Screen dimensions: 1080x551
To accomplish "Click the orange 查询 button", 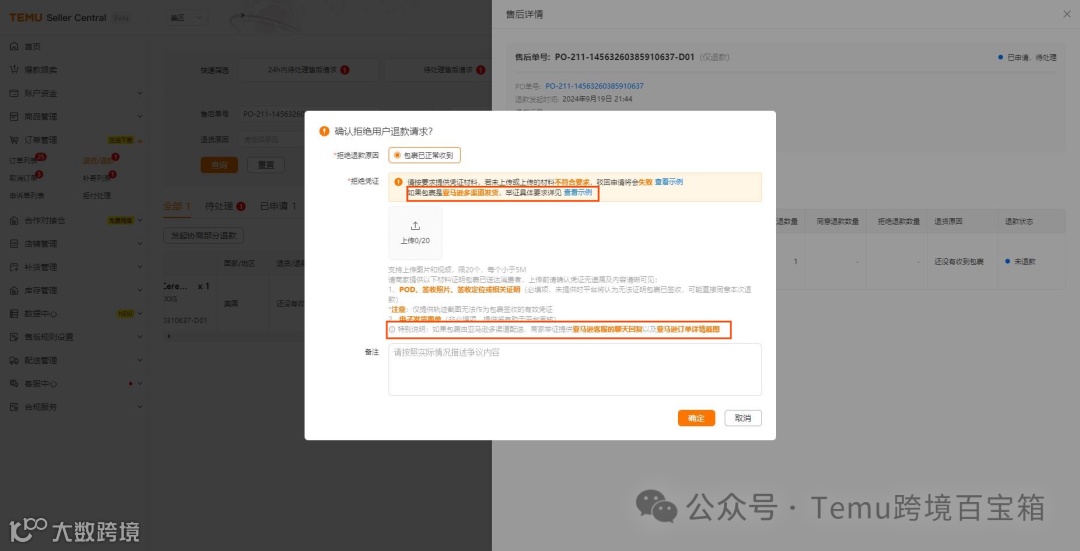I will (219, 165).
